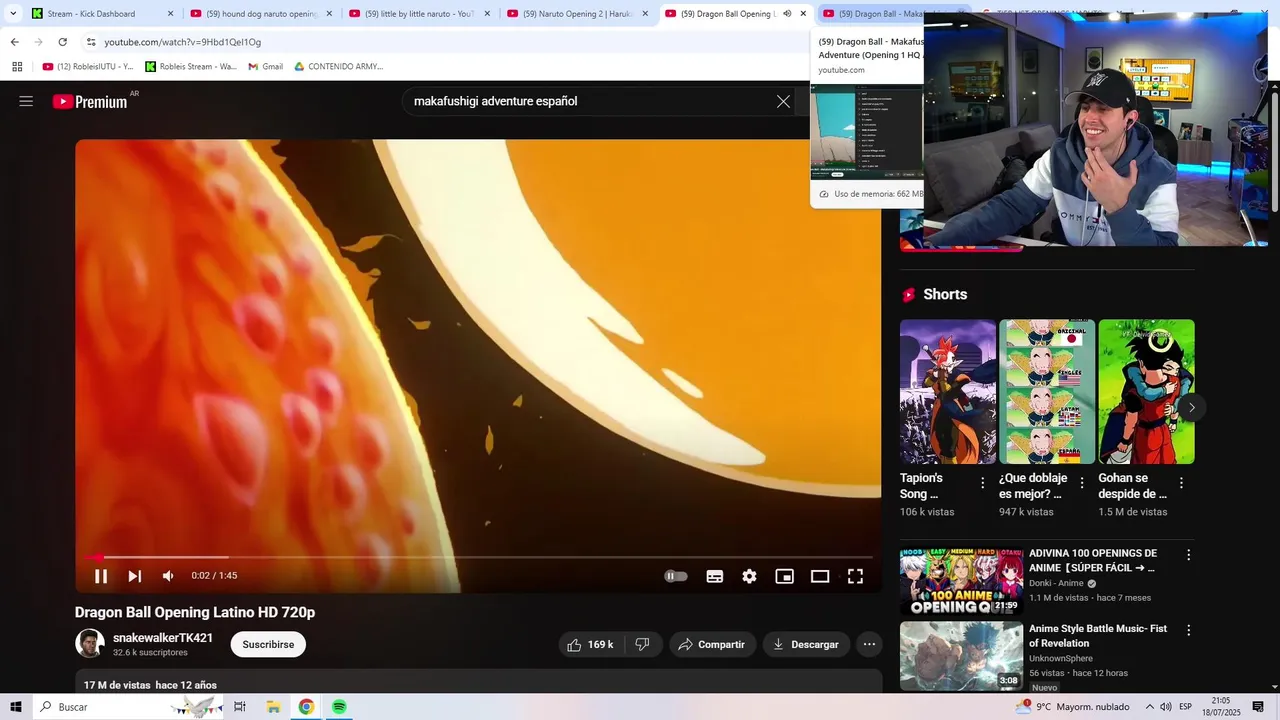1280x720 pixels.
Task: Dislike the Dragon Ball video
Action: 643,645
